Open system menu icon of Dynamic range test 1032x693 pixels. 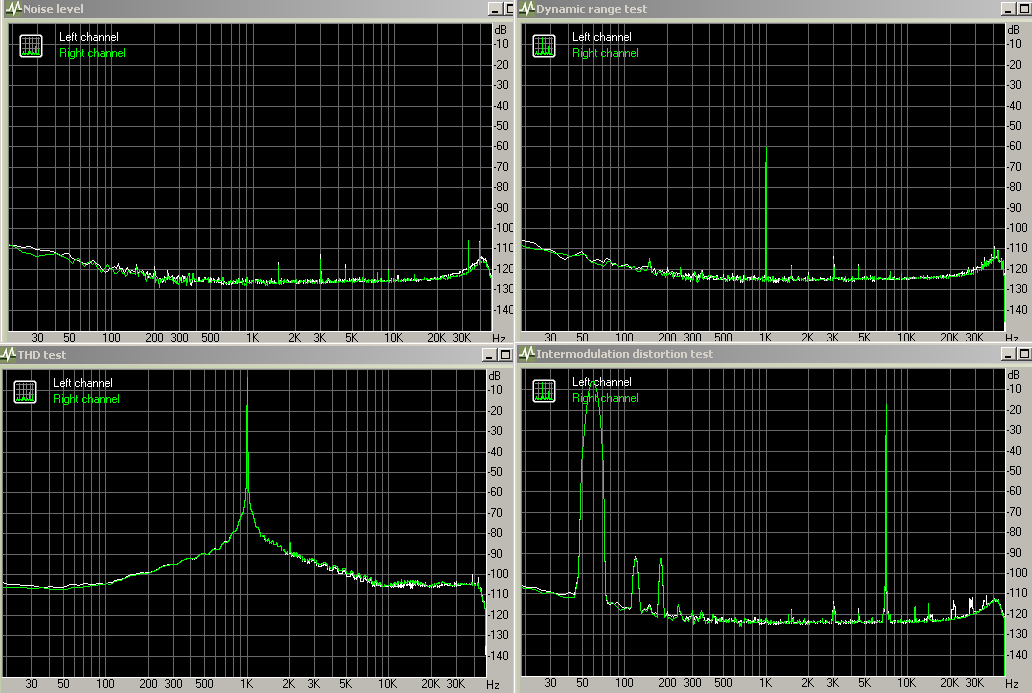point(527,9)
